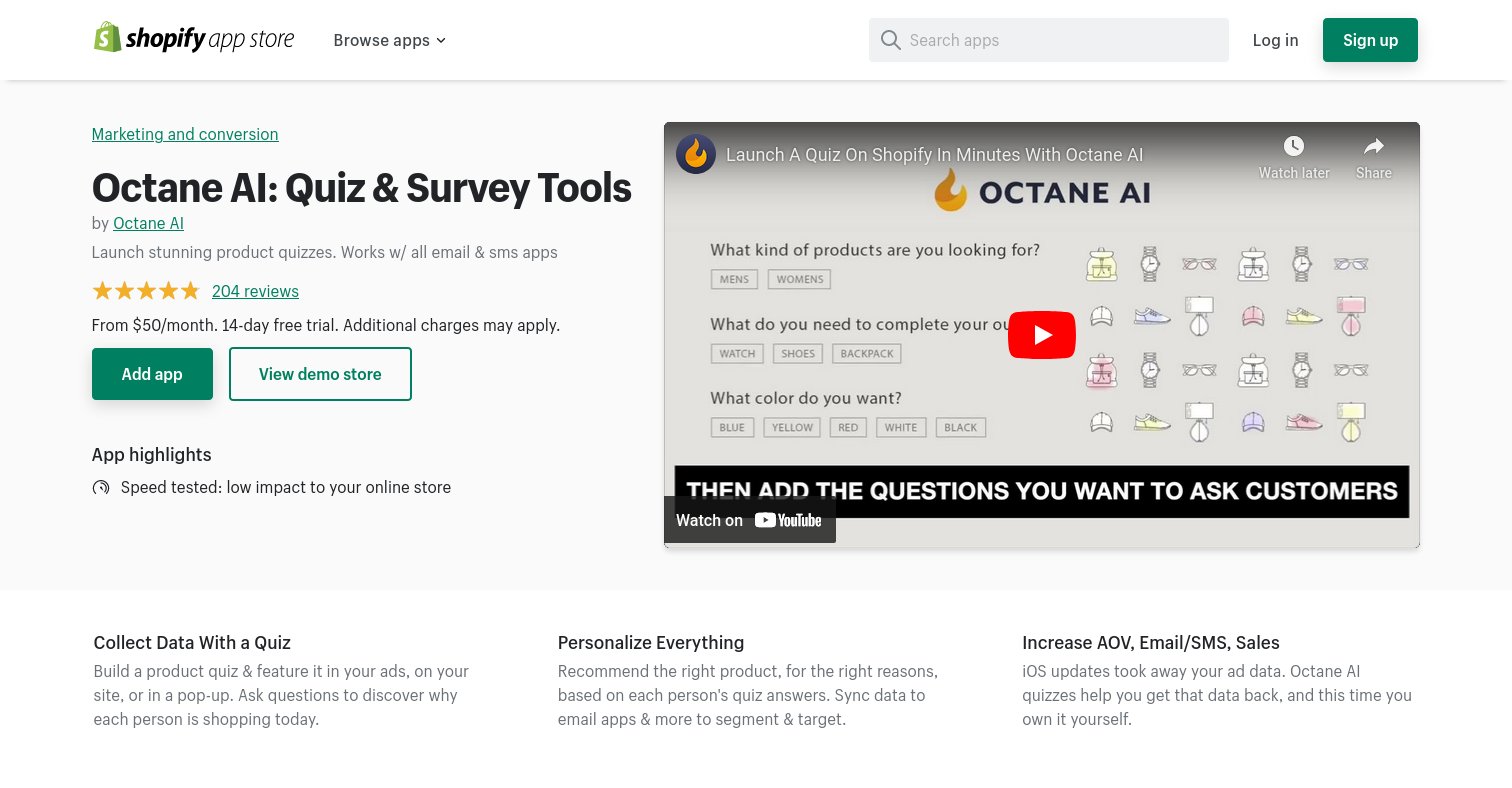Open View demo store
The width and height of the screenshot is (1512, 788).
[320, 374]
